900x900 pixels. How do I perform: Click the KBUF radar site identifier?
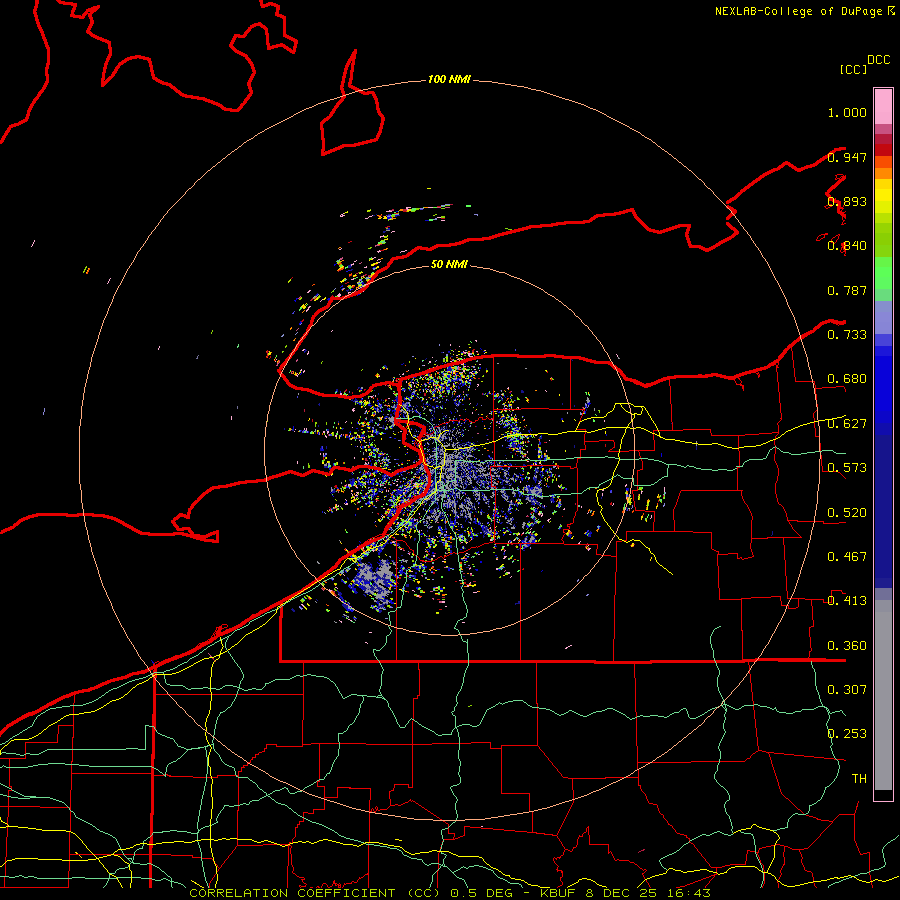[557, 893]
